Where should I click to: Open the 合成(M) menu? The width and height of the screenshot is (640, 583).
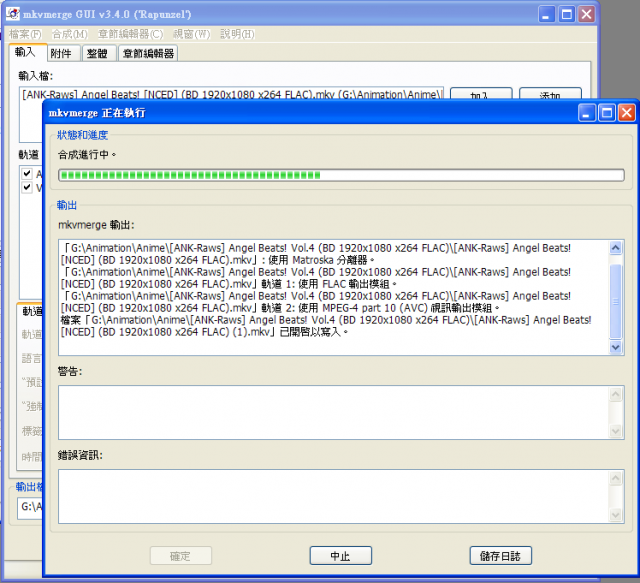click(x=70, y=34)
